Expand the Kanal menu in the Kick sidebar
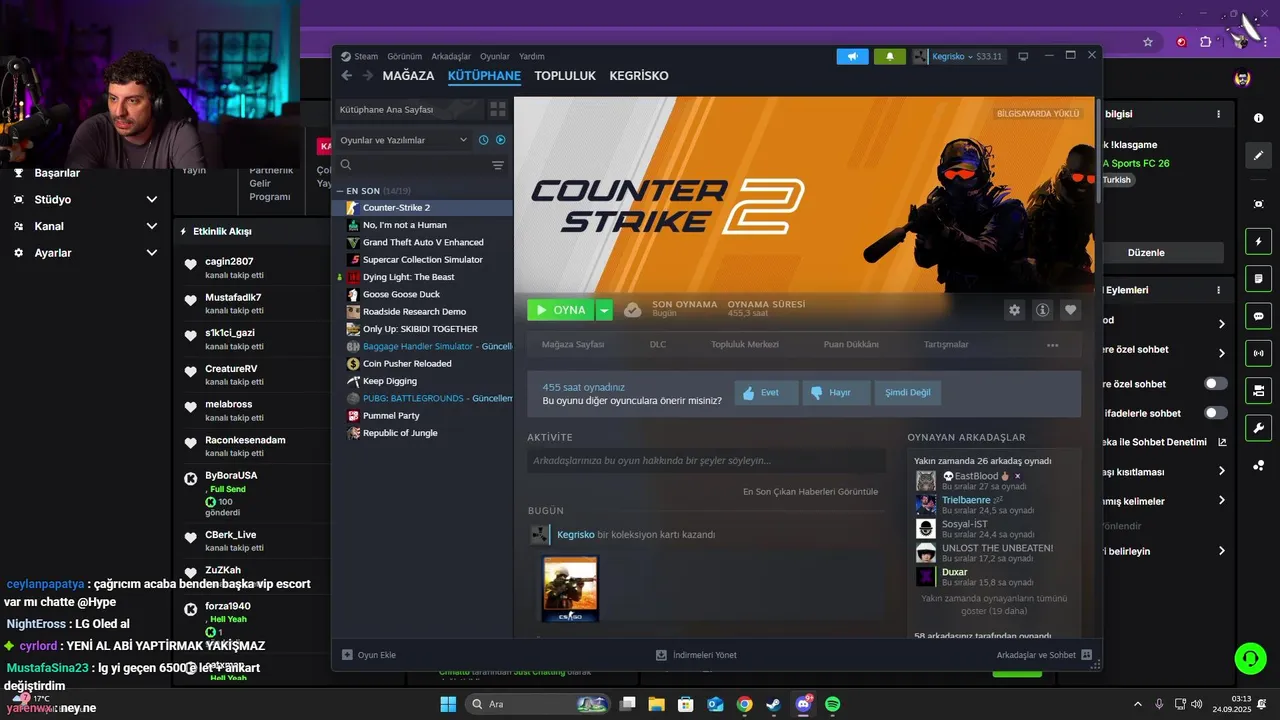This screenshot has height=720, width=1280. point(152,226)
